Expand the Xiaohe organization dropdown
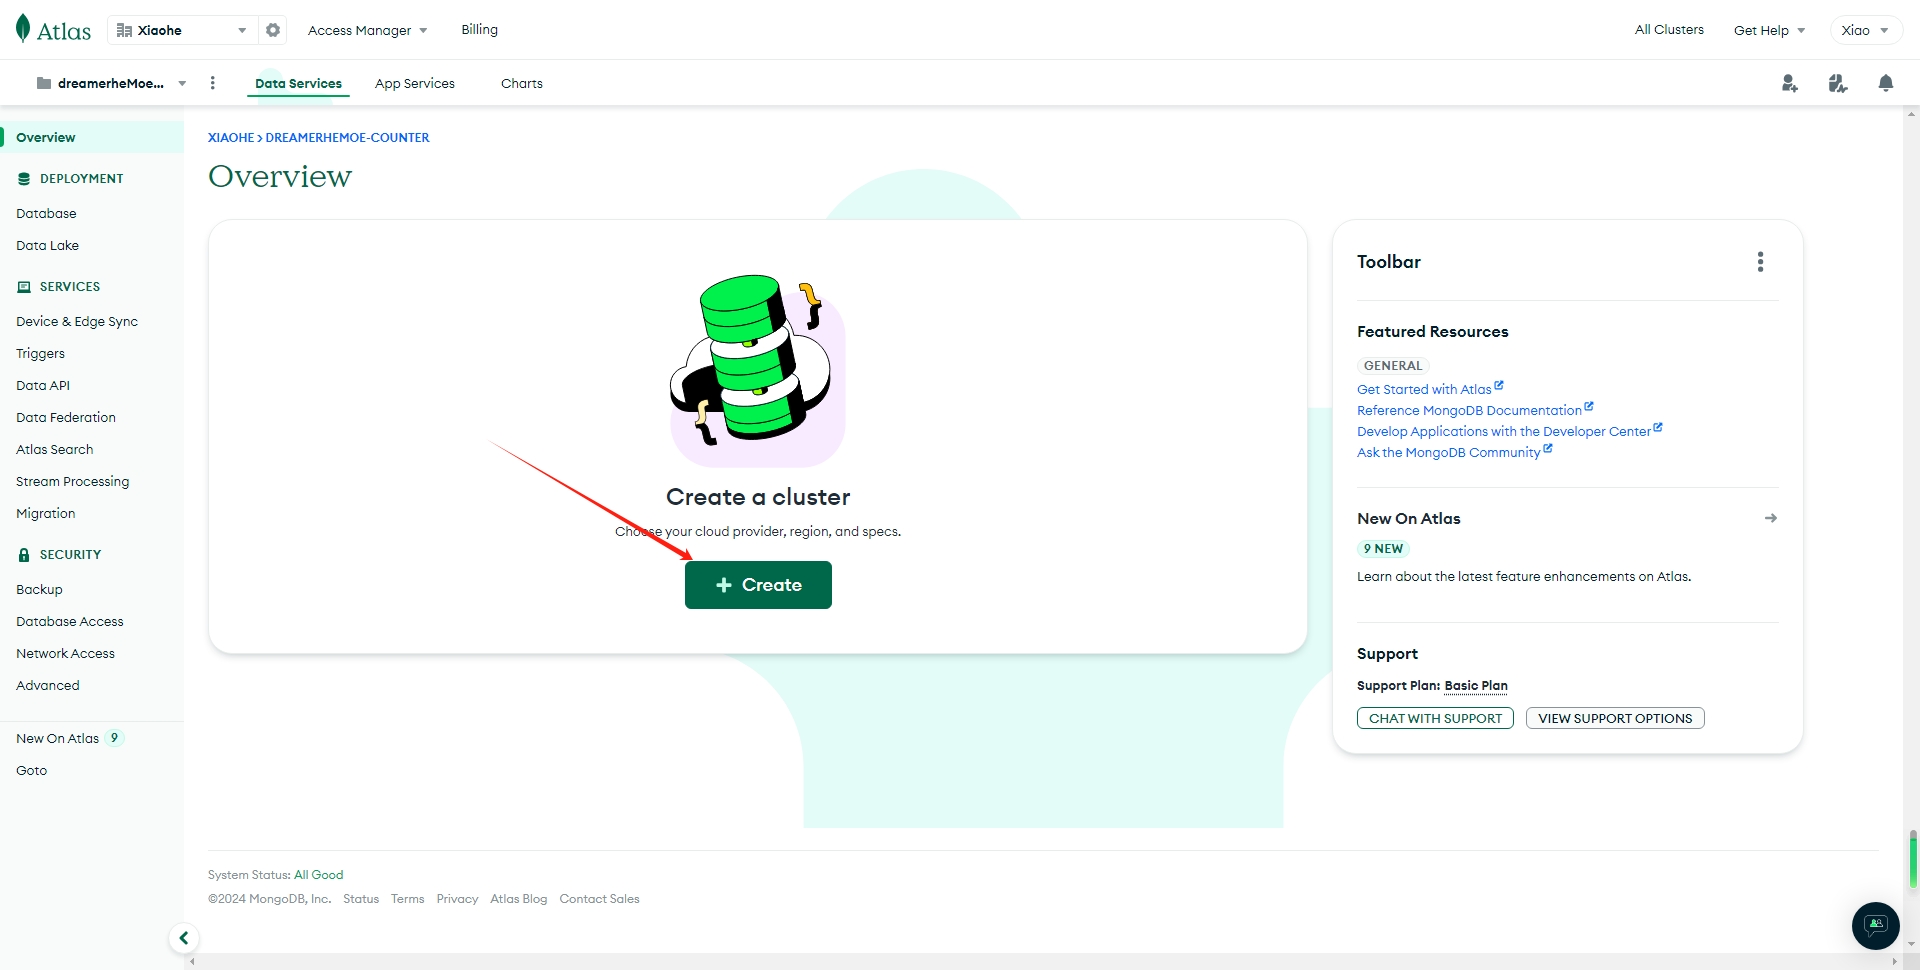Viewport: 1920px width, 970px height. pos(242,30)
